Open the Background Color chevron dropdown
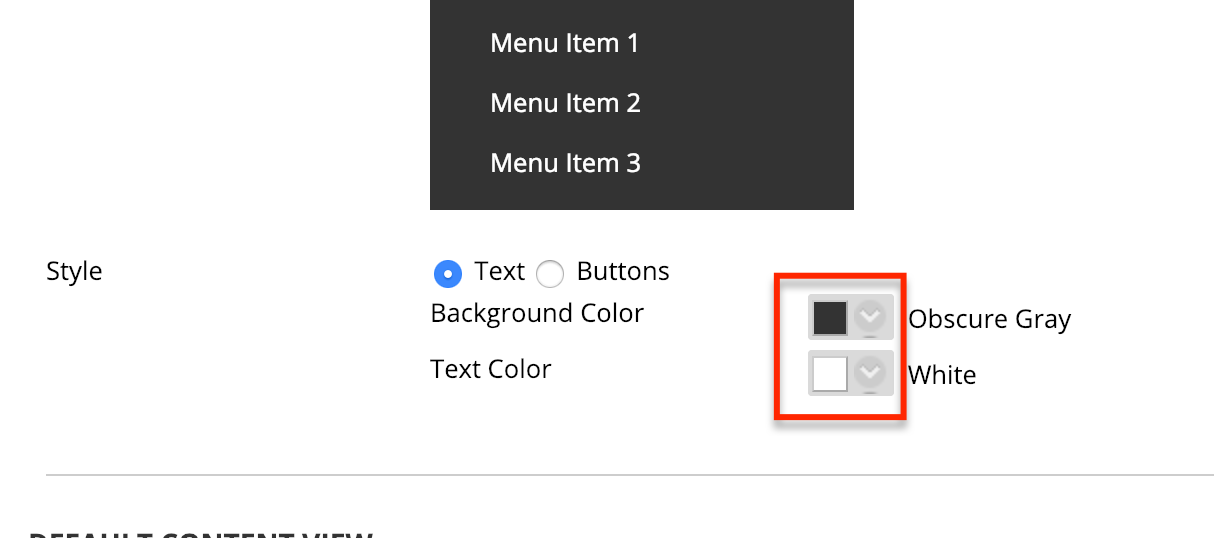Image resolution: width=1214 pixels, height=538 pixels. tap(871, 318)
